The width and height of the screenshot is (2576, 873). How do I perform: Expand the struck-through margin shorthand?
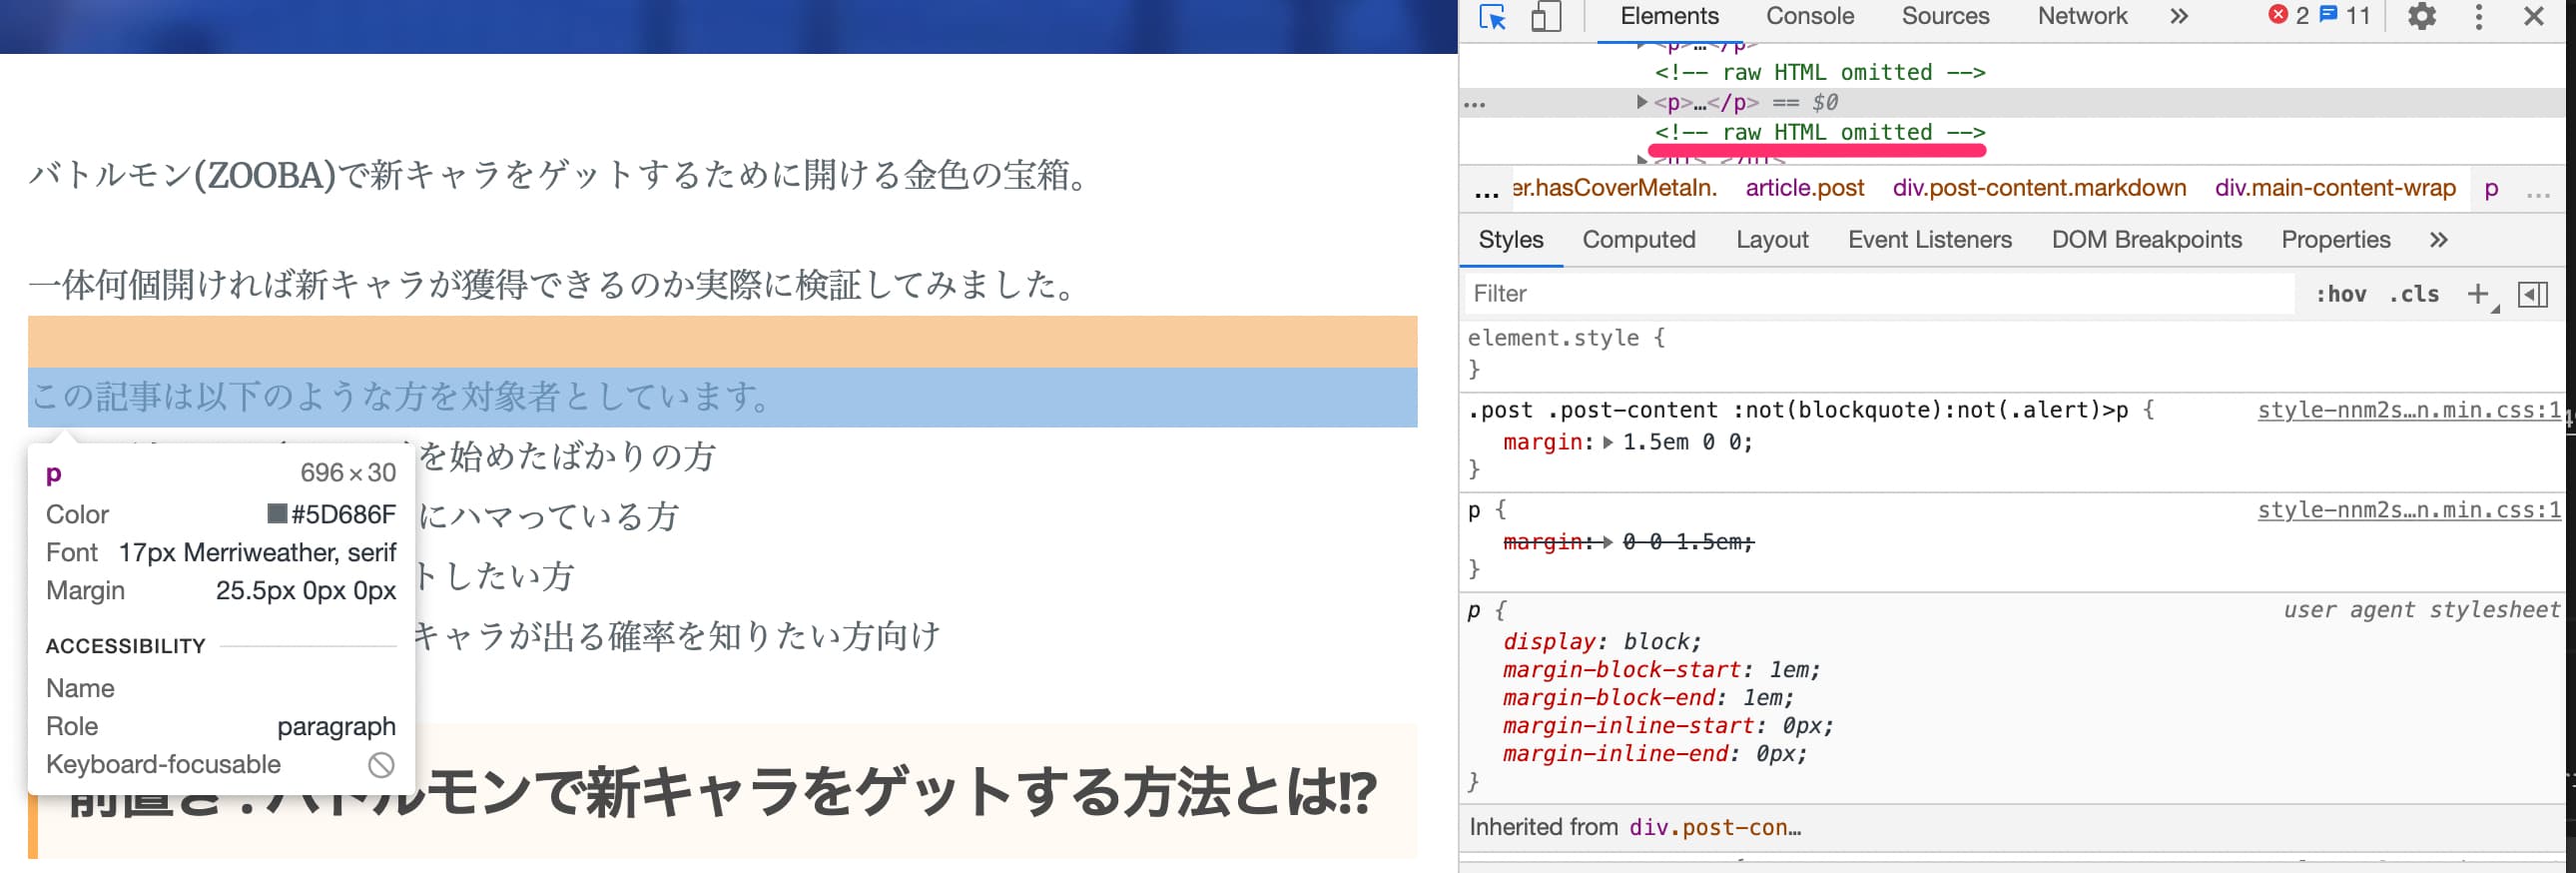pyautogui.click(x=1608, y=542)
